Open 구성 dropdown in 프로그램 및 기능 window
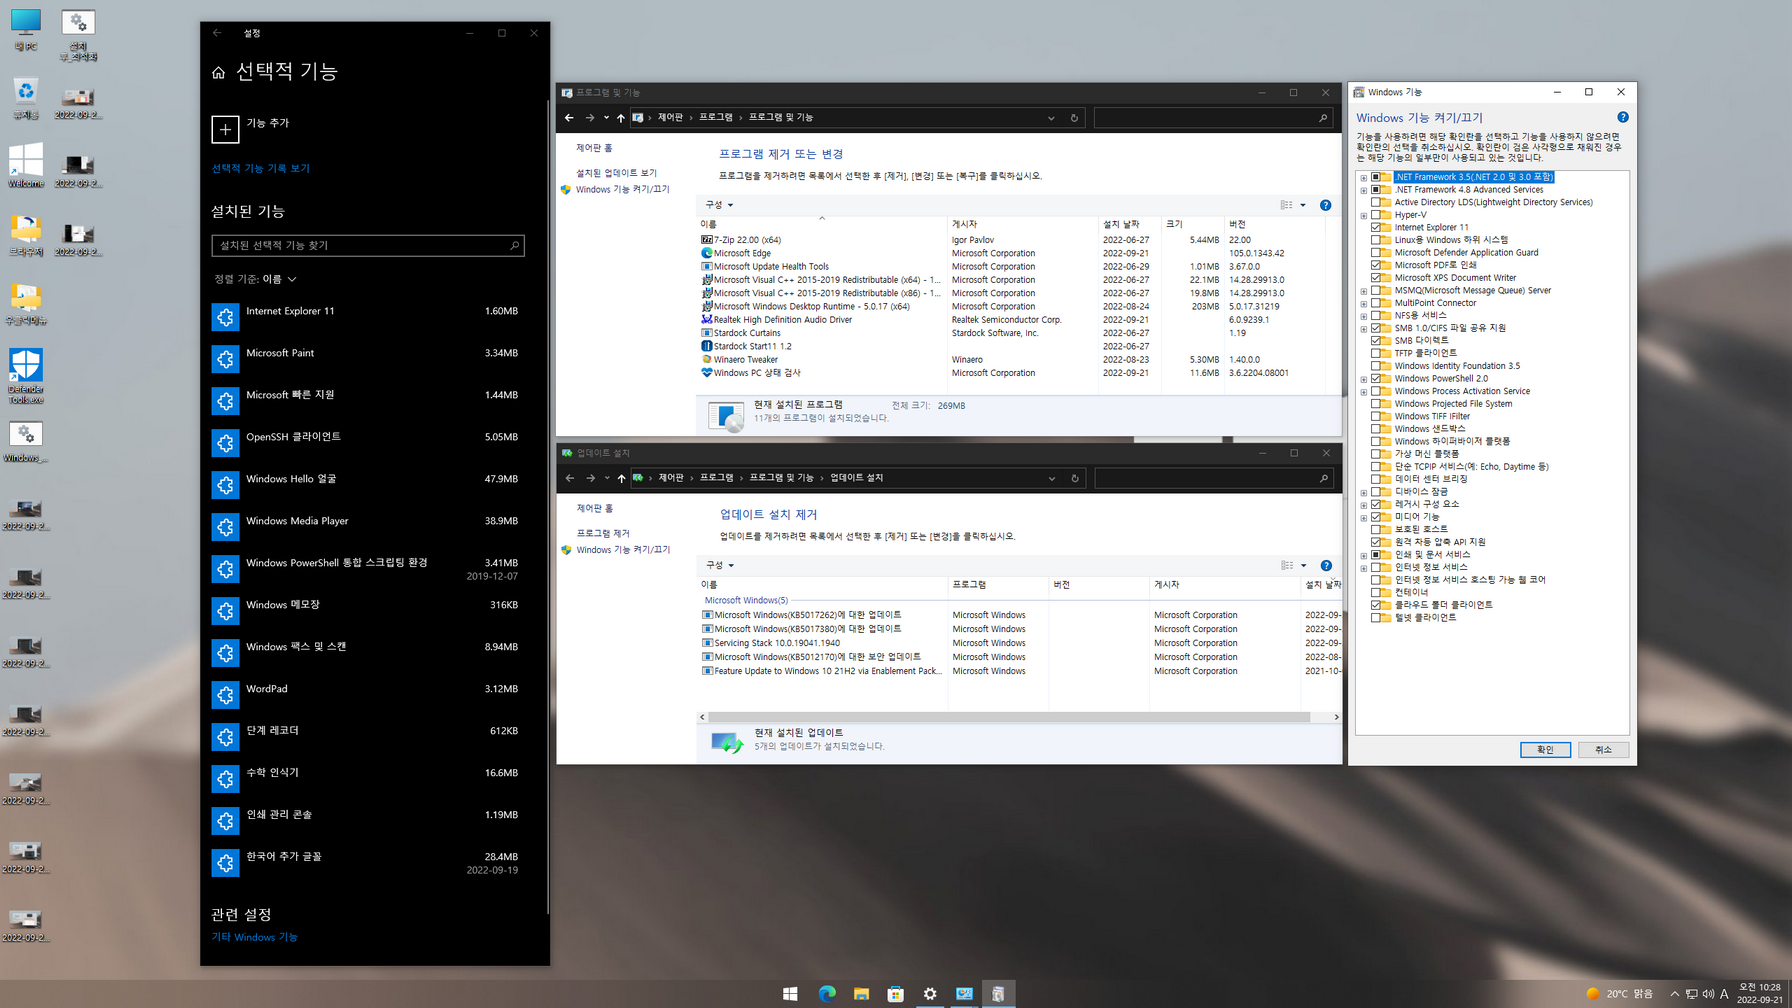1792x1008 pixels. 719,205
